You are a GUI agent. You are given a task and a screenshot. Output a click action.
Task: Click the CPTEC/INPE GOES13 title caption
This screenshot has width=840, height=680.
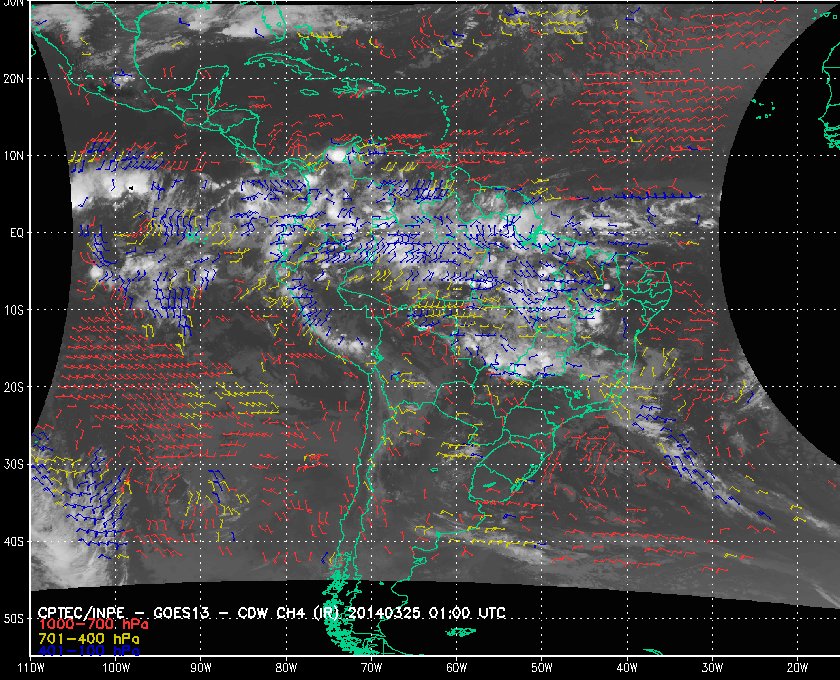pos(272,613)
